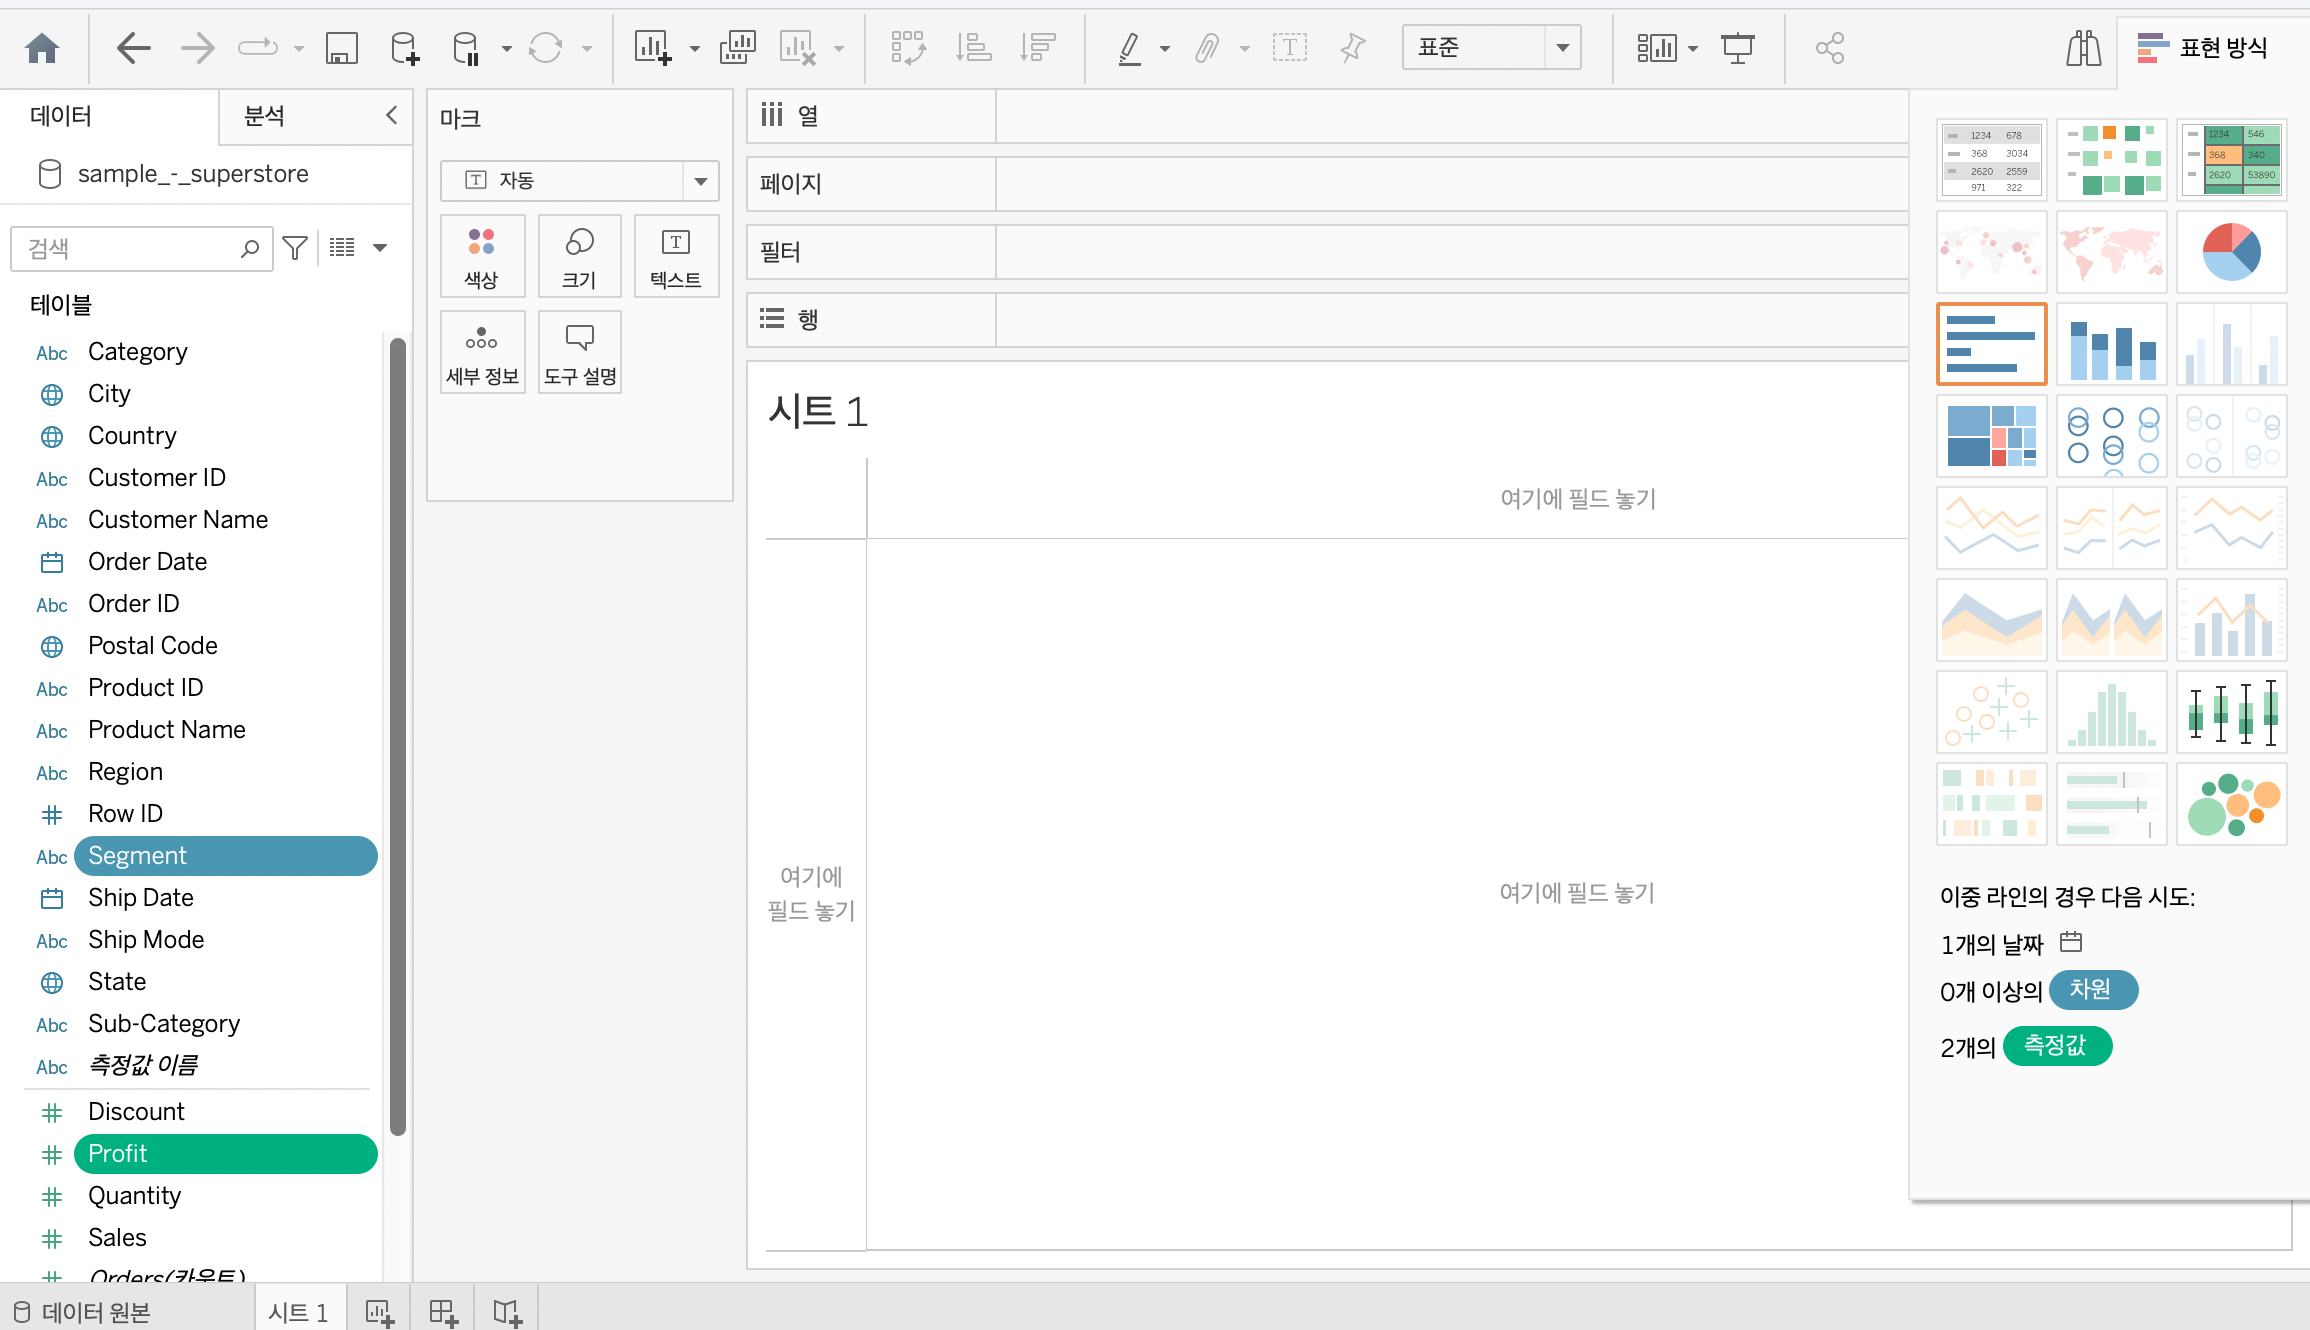Click the Tooltip (도구 설명) mark button

[580, 352]
